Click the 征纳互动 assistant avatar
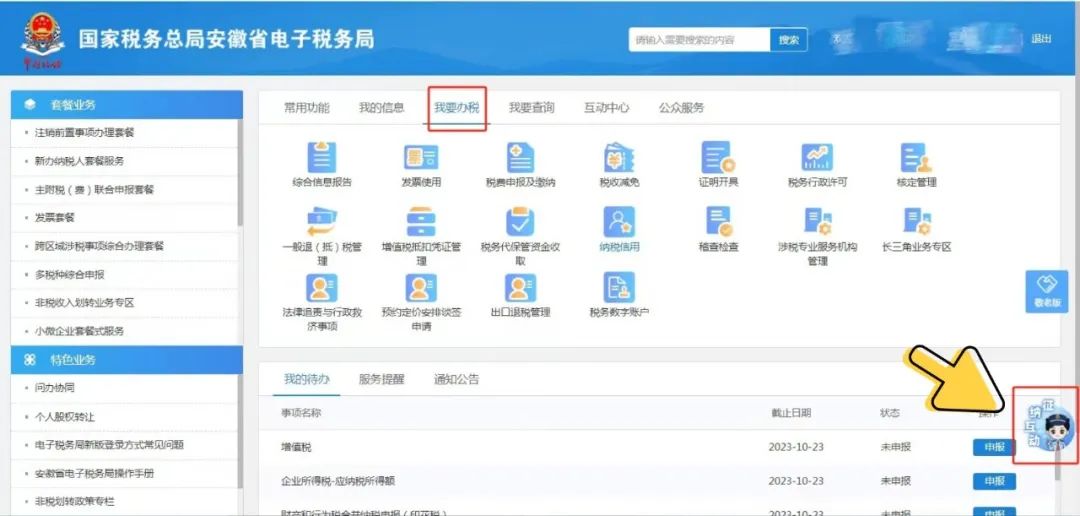Viewport: 1080px width, 516px height. pos(1049,427)
